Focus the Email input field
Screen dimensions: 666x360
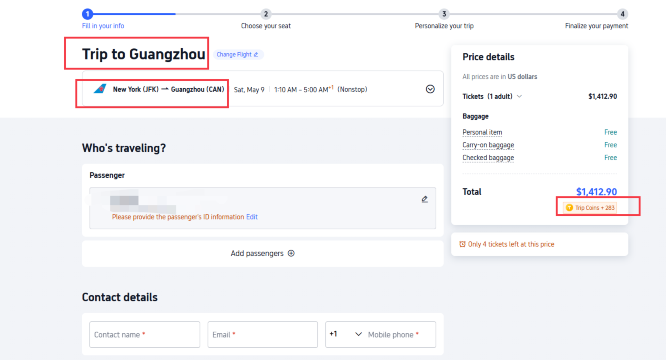coord(262,335)
